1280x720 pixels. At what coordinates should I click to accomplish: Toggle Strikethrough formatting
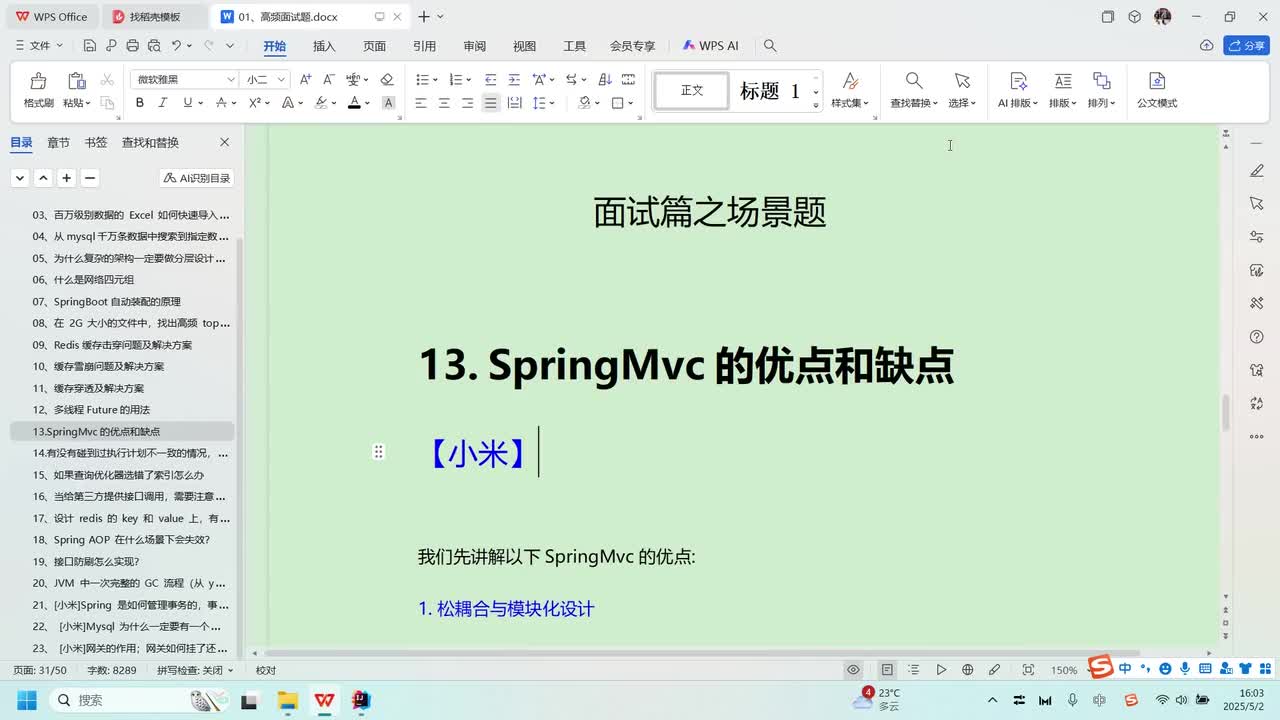click(221, 103)
